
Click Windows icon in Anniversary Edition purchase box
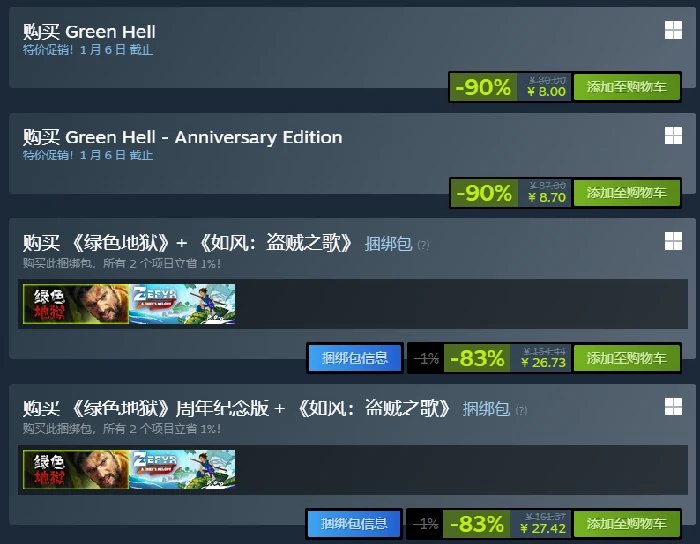(673, 136)
